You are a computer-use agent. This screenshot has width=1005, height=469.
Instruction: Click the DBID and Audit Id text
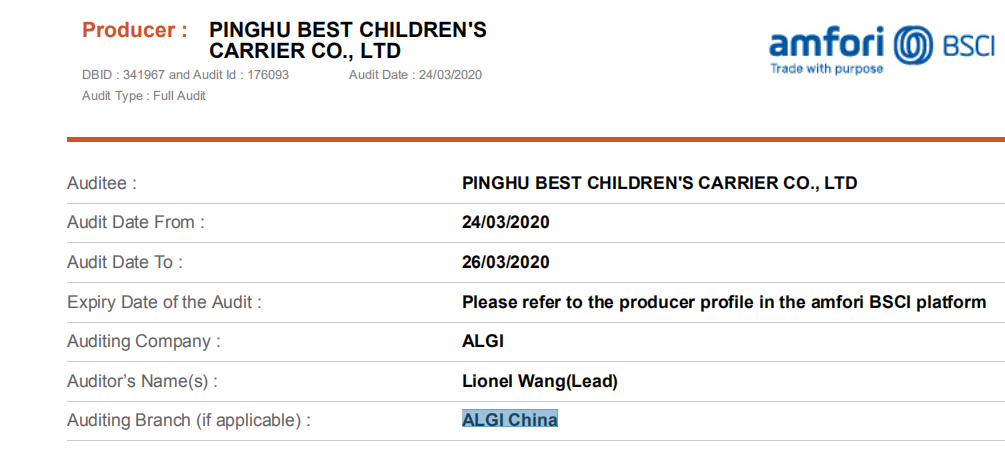point(185,75)
